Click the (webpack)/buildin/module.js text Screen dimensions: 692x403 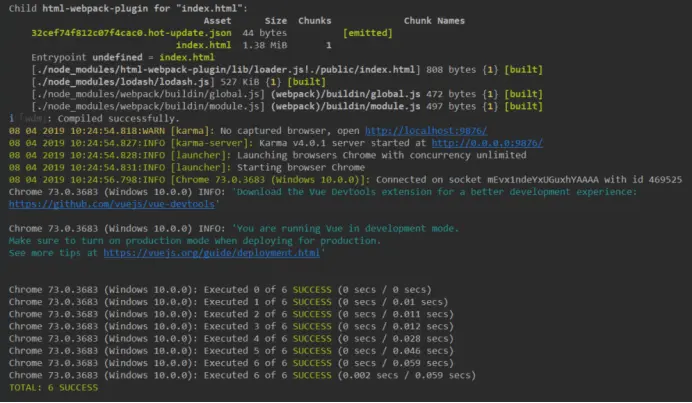(x=346, y=106)
